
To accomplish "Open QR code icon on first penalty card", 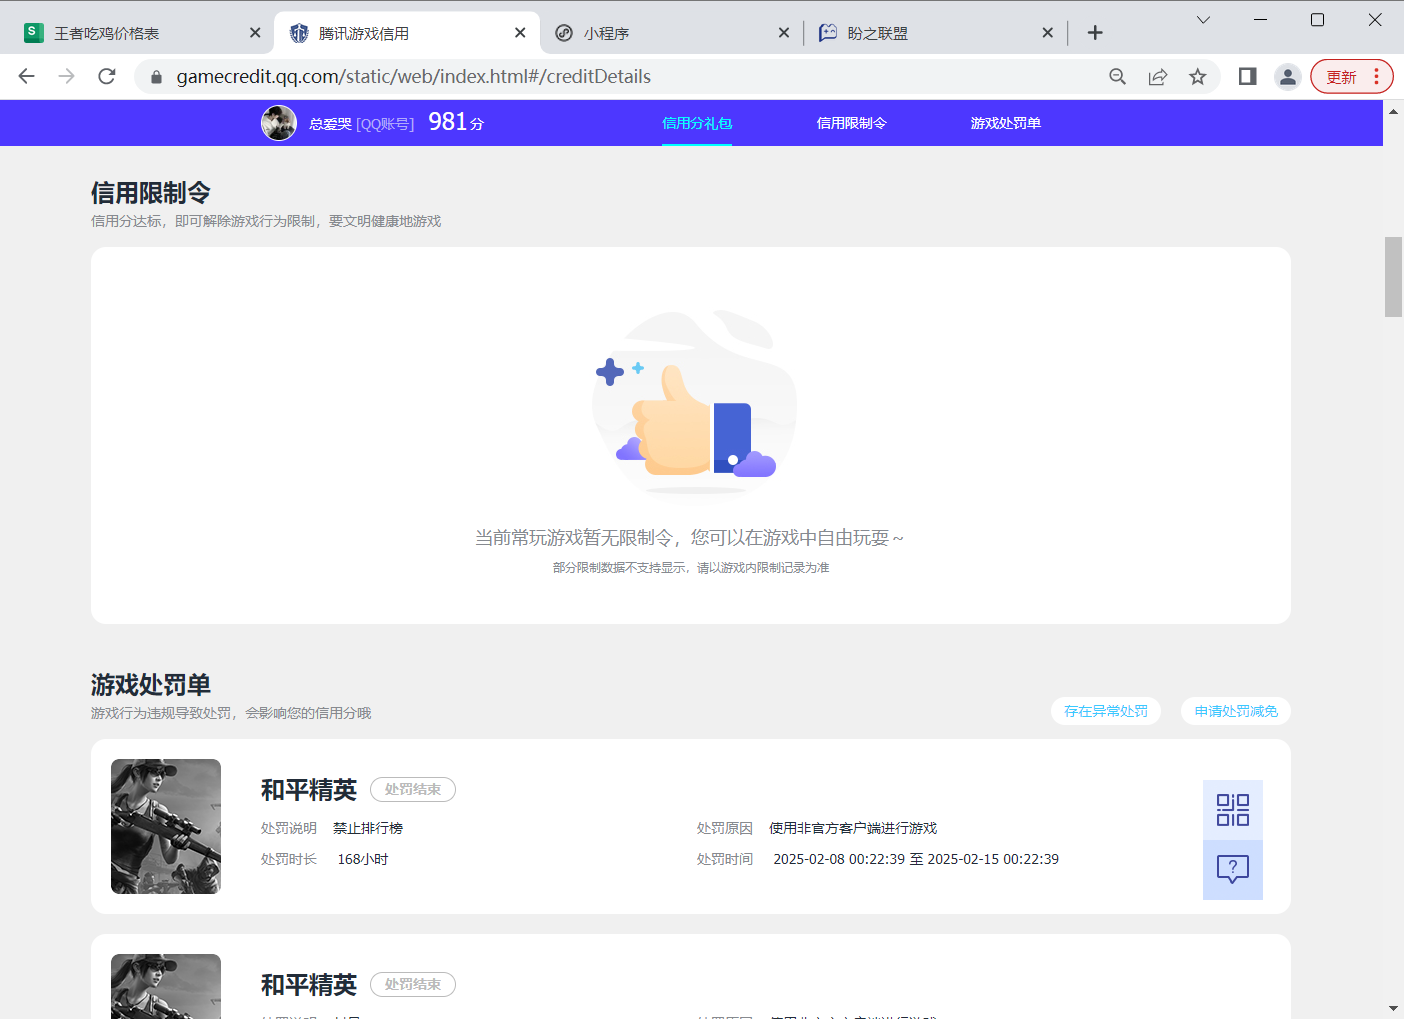I will click(1233, 810).
